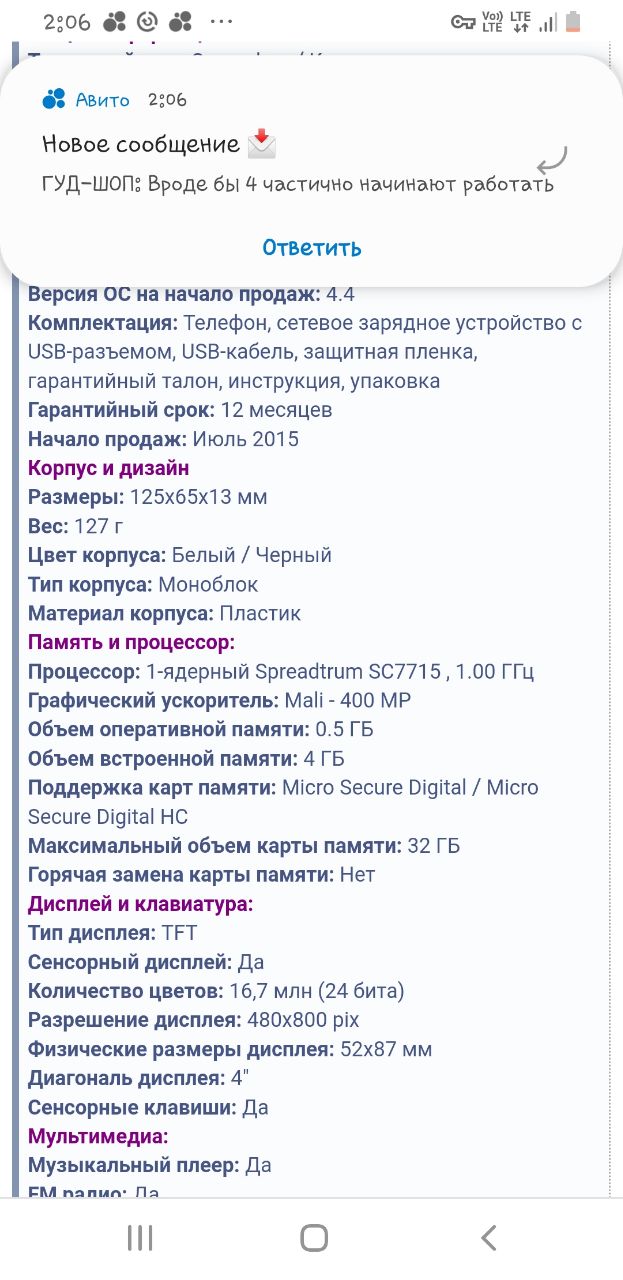Open the Новое сообщение notification title
The image size is (623, 1280).
[141, 145]
